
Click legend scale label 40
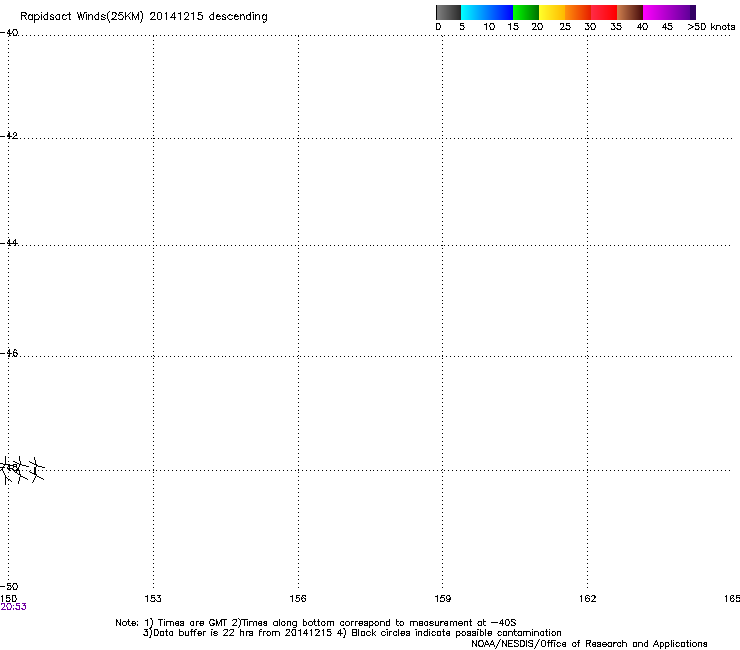pyautogui.click(x=642, y=27)
